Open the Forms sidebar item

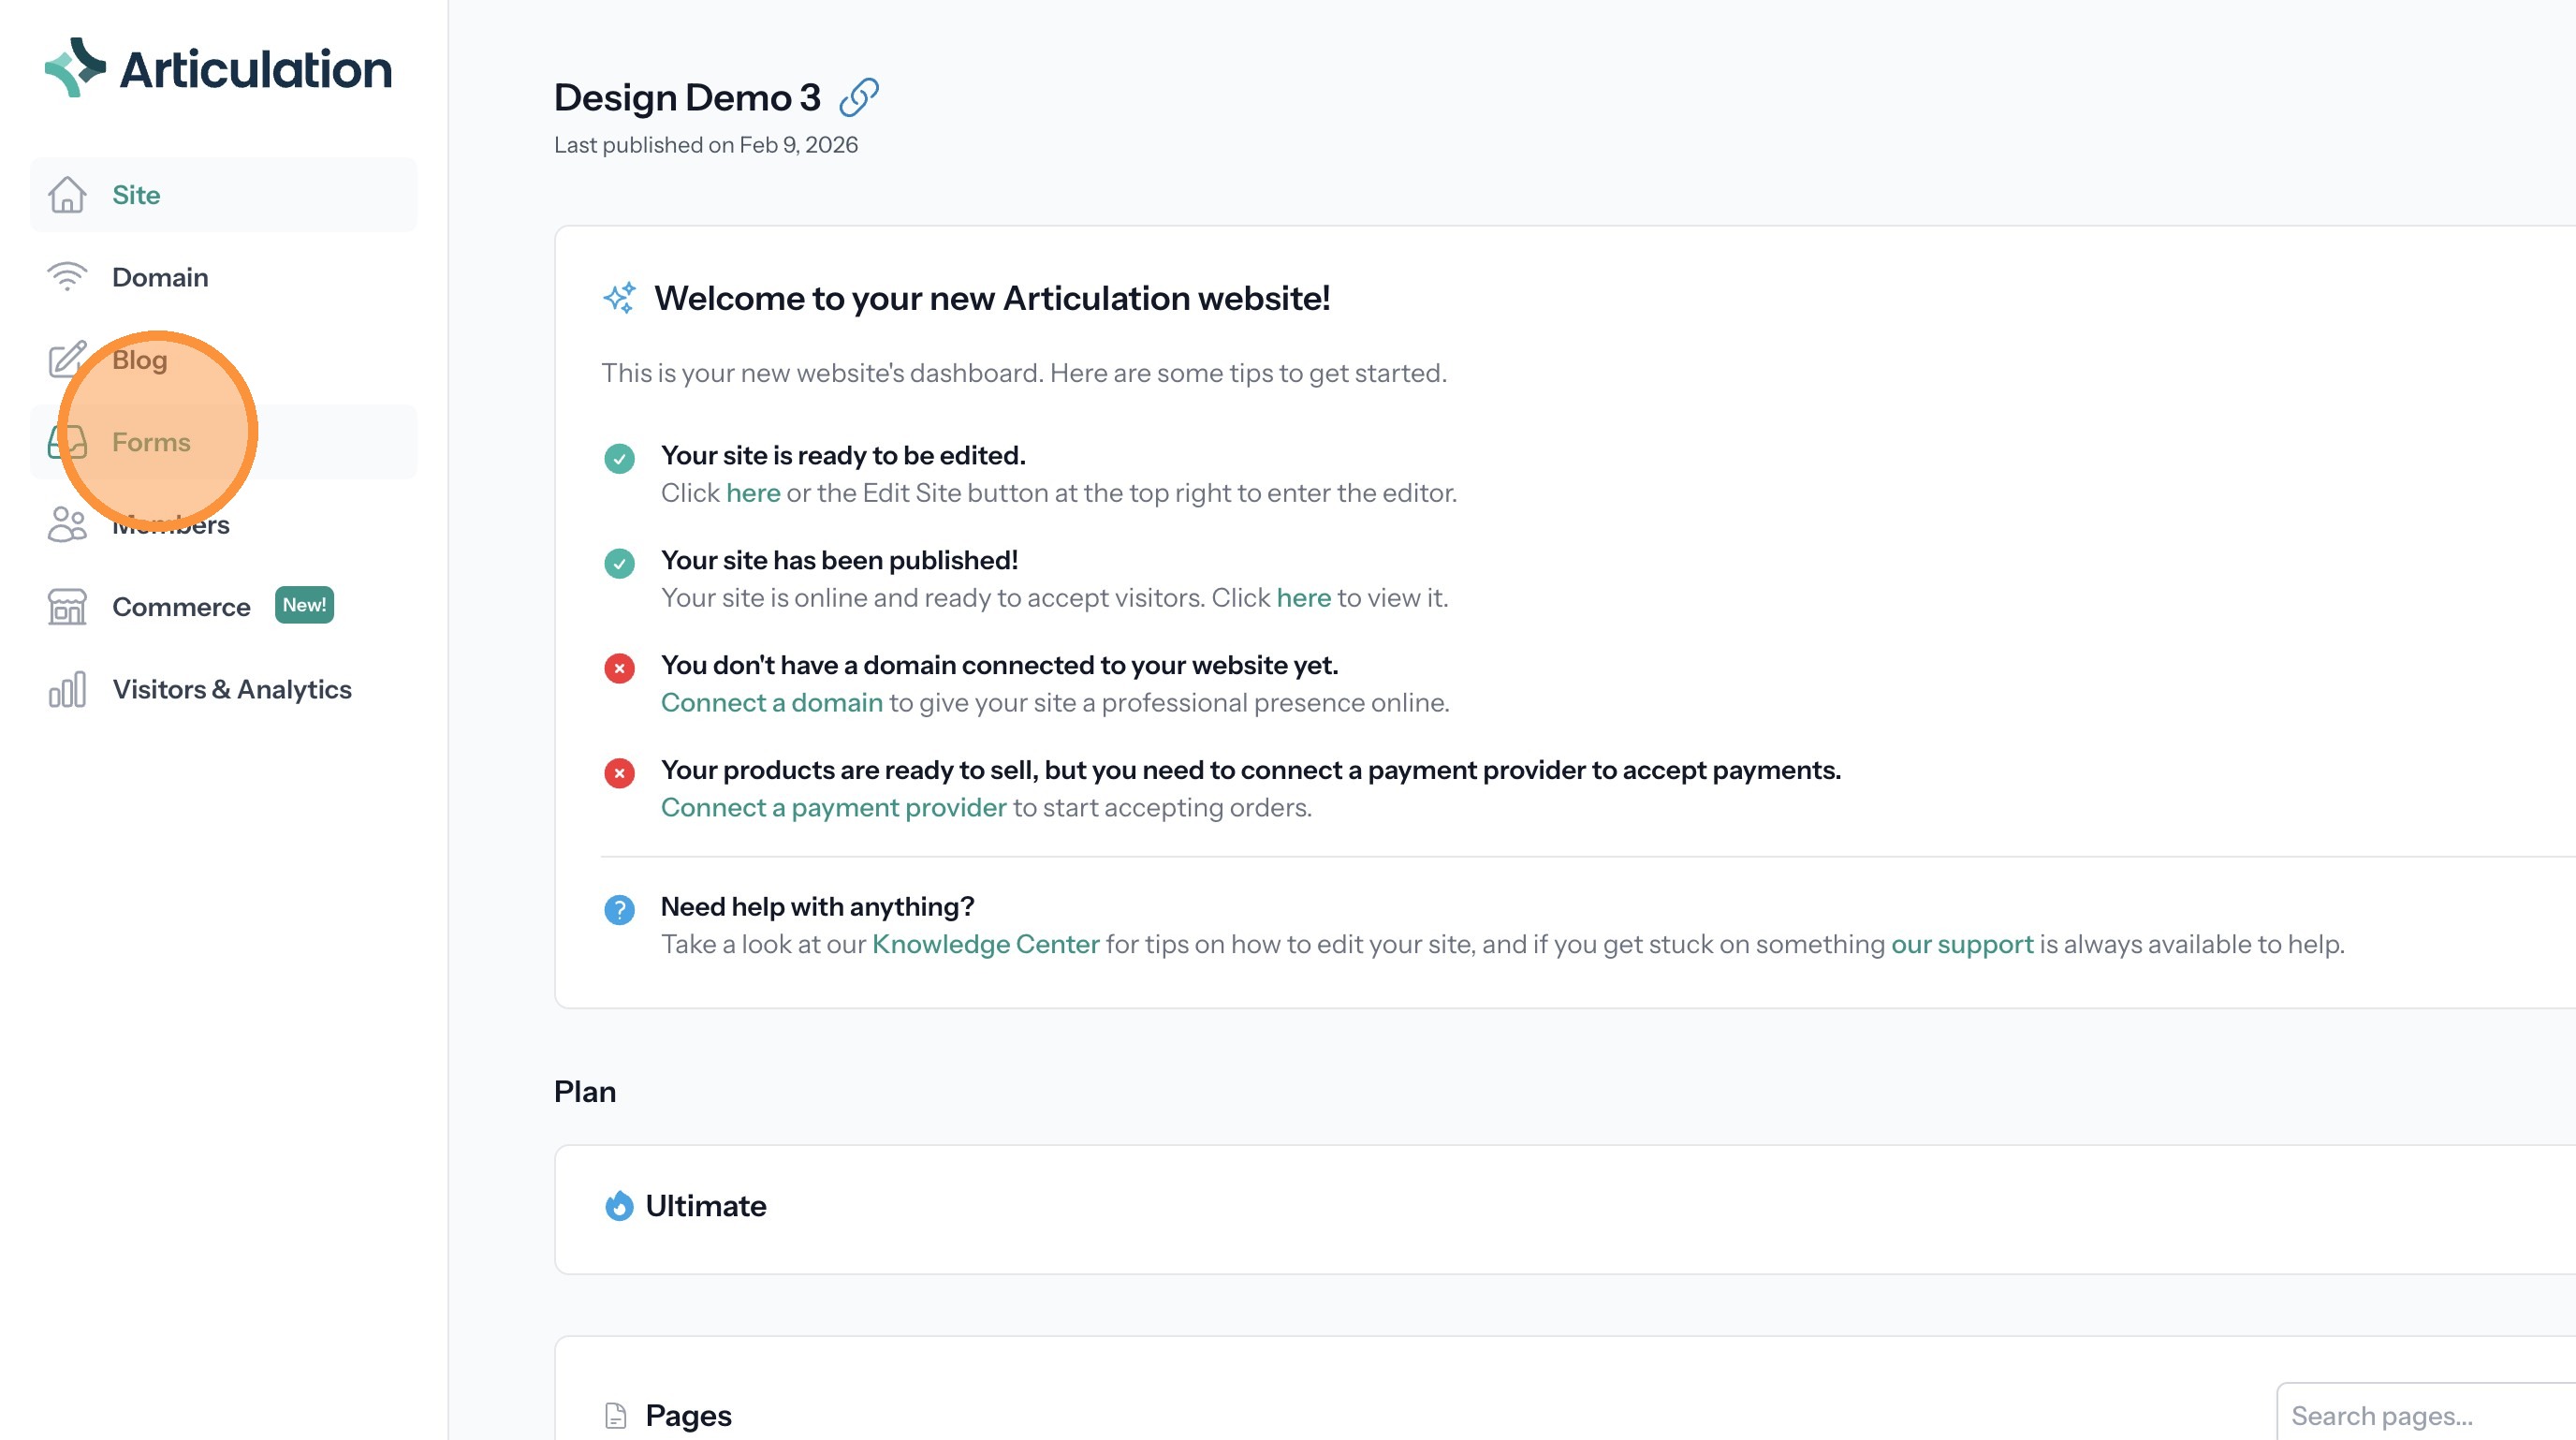coord(151,442)
